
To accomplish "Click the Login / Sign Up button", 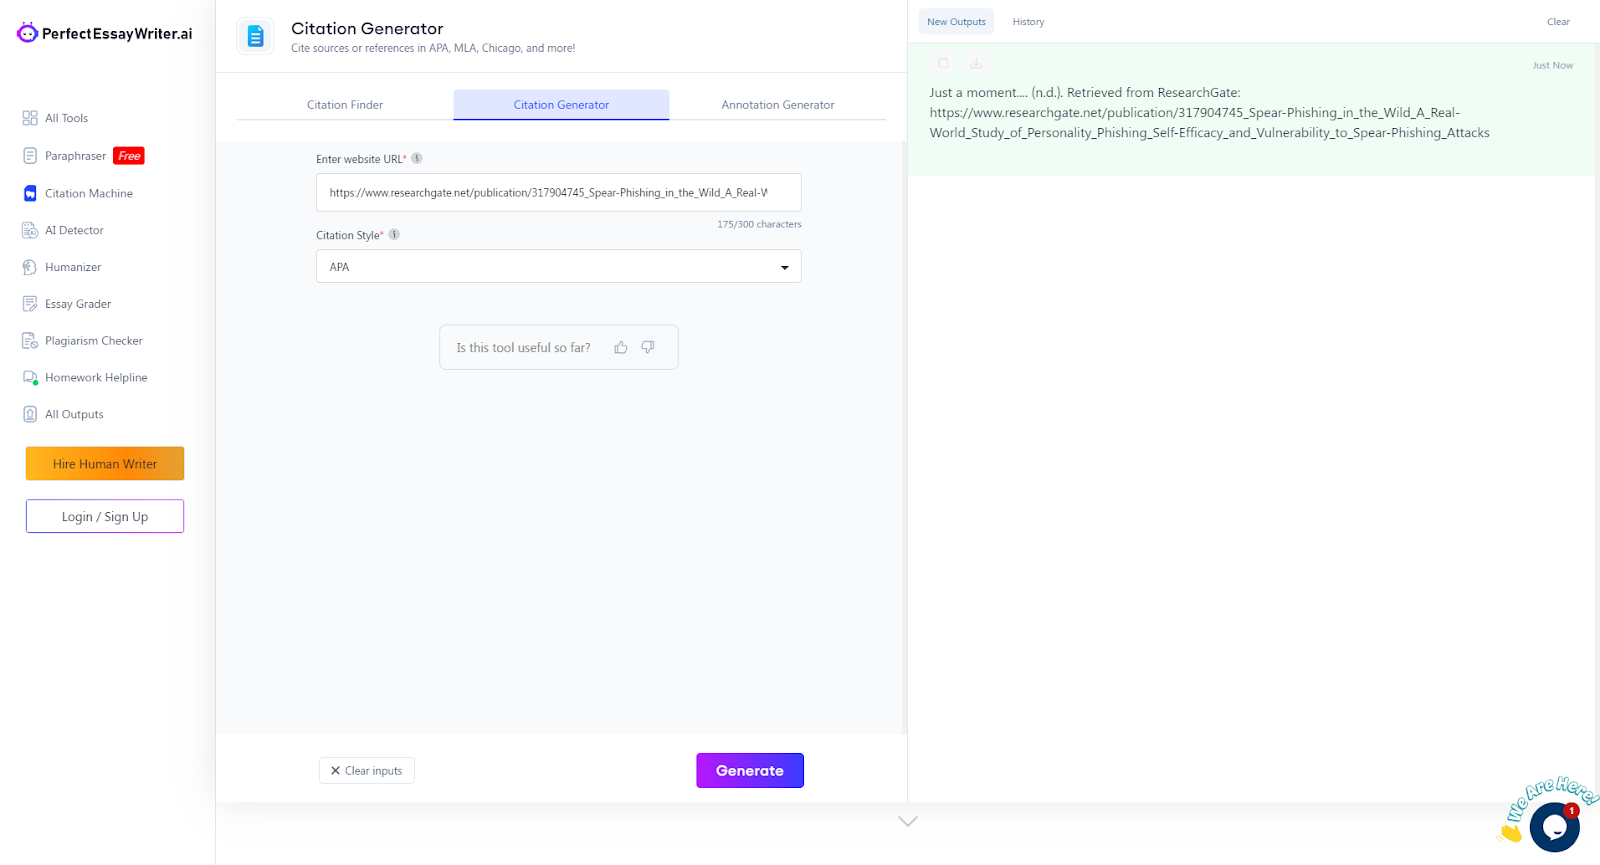I will pos(105,517).
